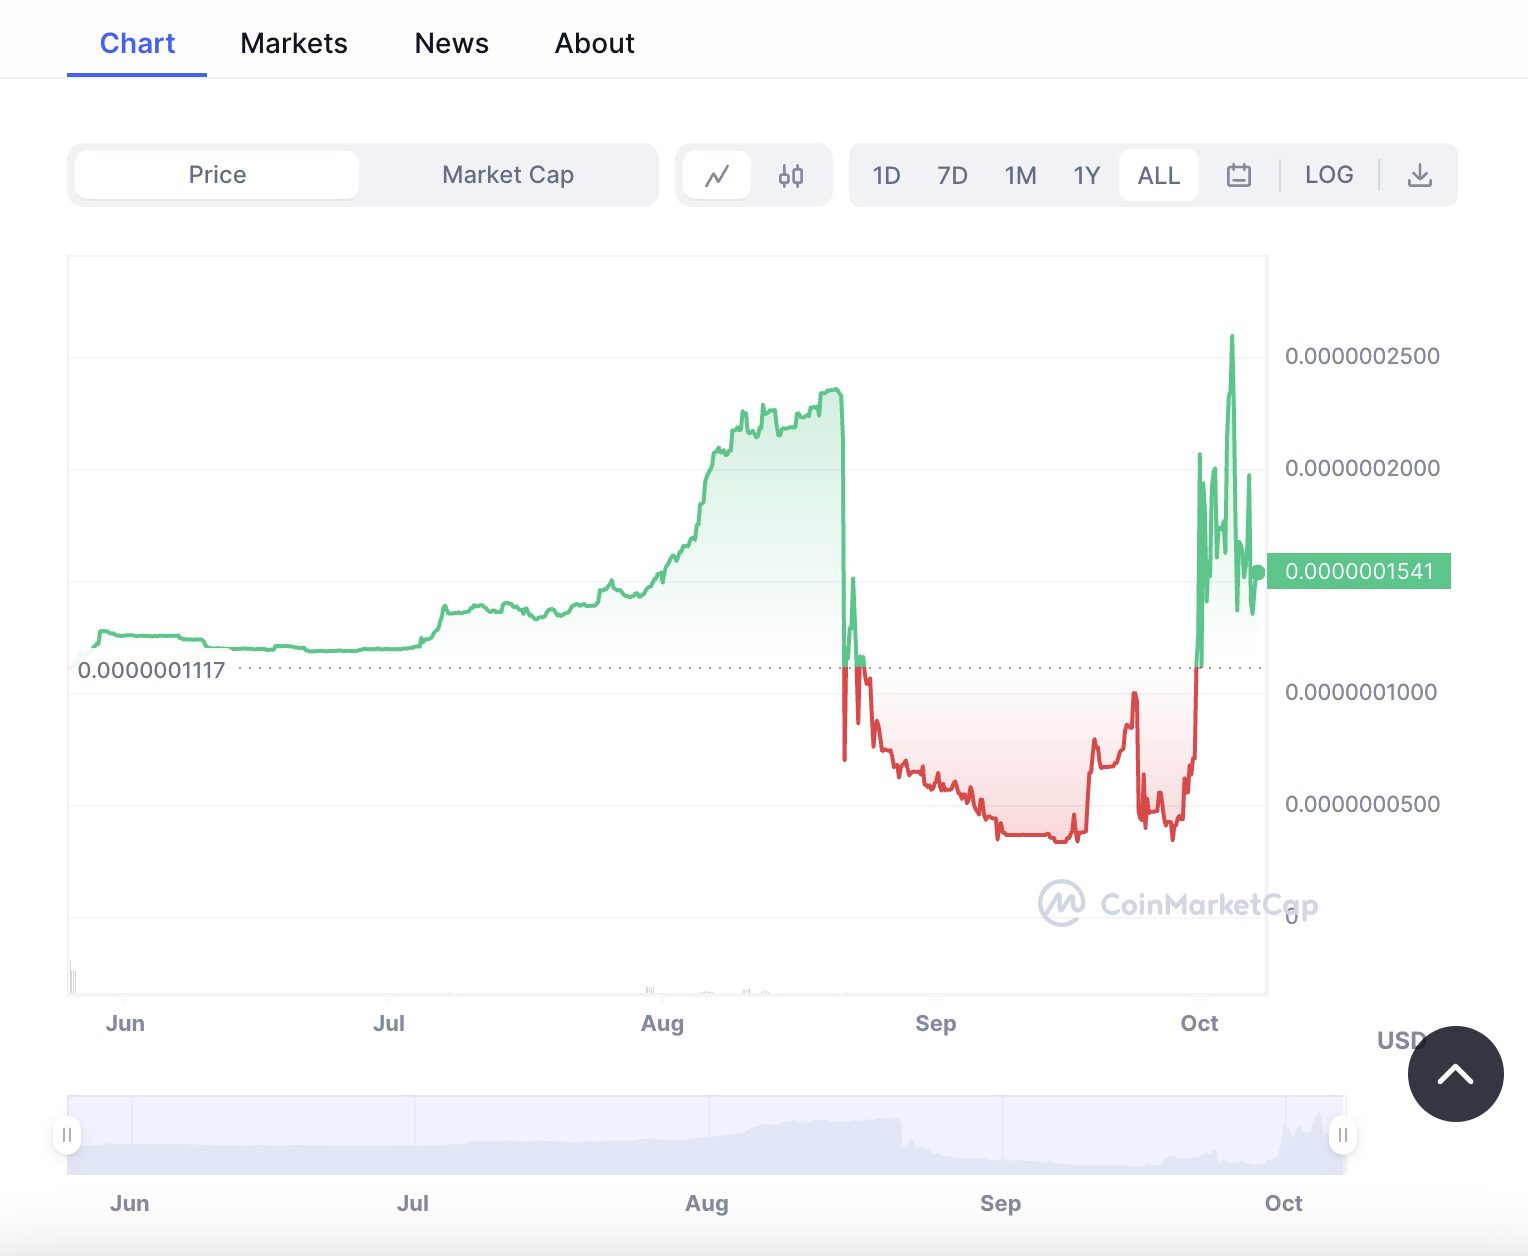The image size is (1528, 1256).
Task: Click the 0.0000002500 axis label
Action: pyautogui.click(x=1362, y=356)
